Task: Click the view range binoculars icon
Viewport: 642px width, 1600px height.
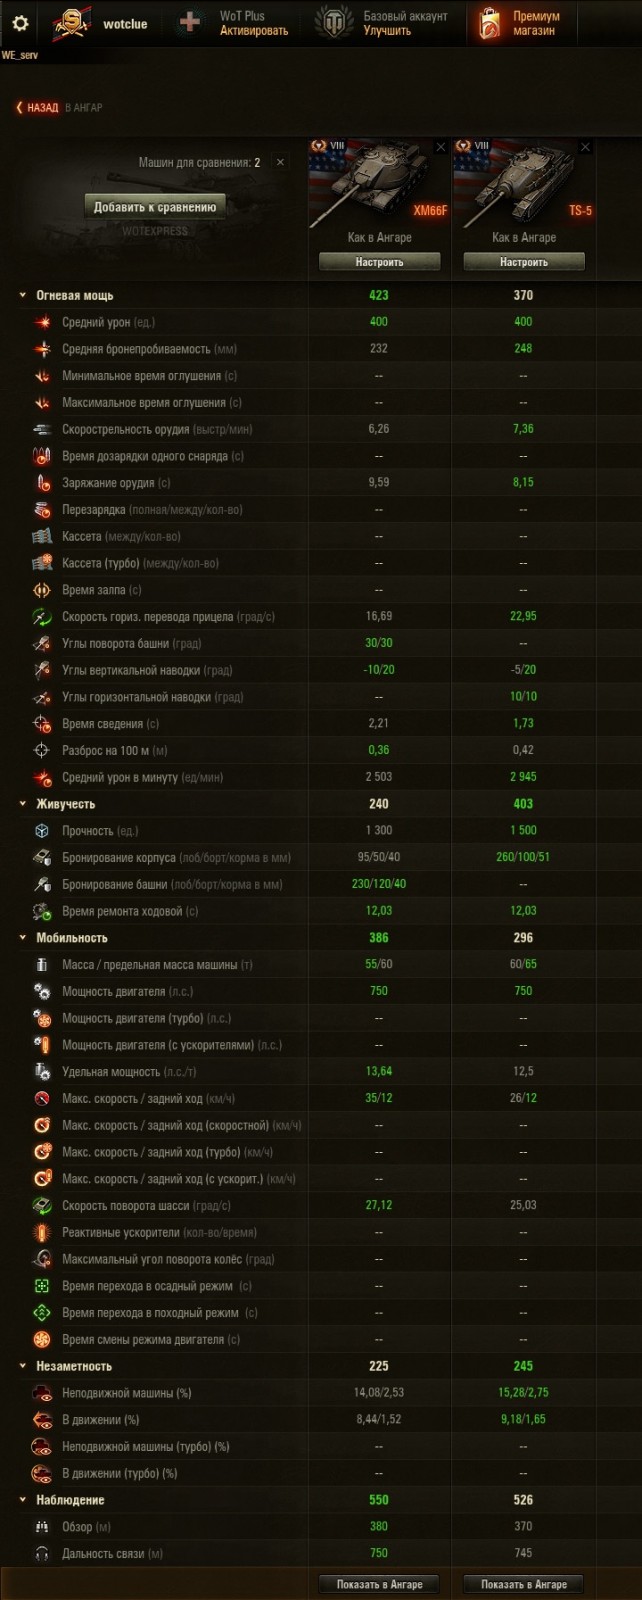Action: point(42,1527)
